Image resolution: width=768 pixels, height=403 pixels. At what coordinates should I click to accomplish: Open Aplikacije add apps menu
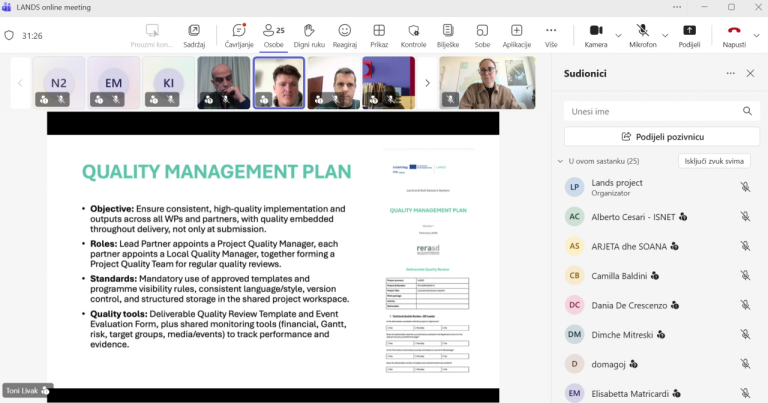click(517, 36)
